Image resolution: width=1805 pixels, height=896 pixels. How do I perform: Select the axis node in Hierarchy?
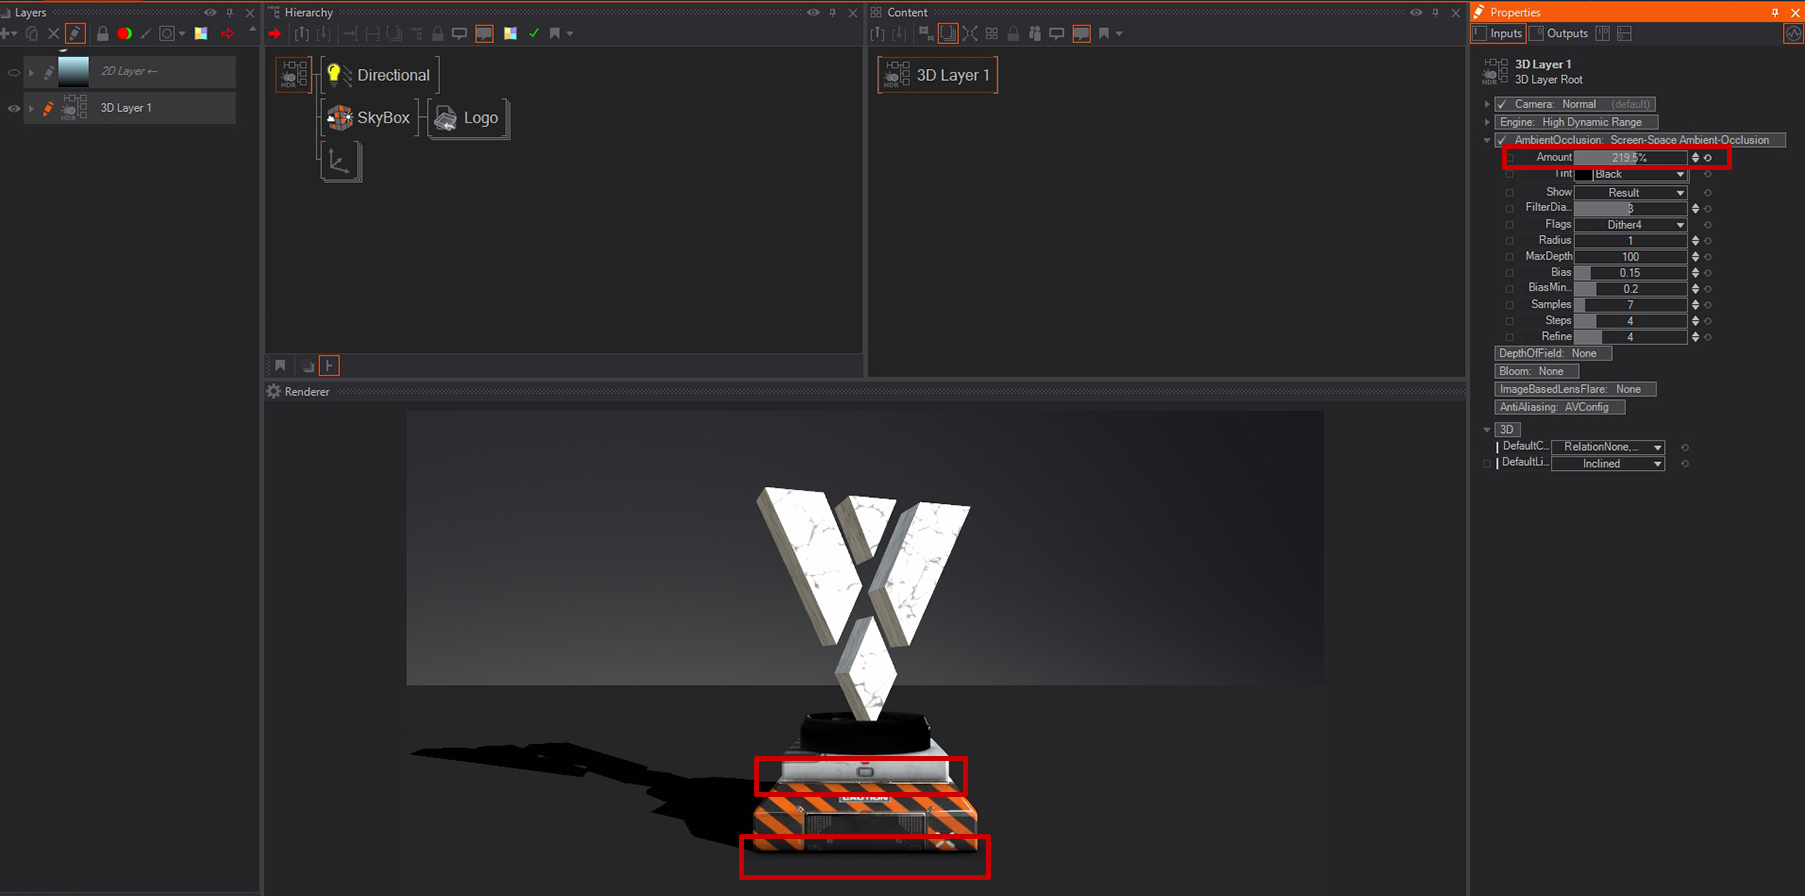[x=340, y=161]
